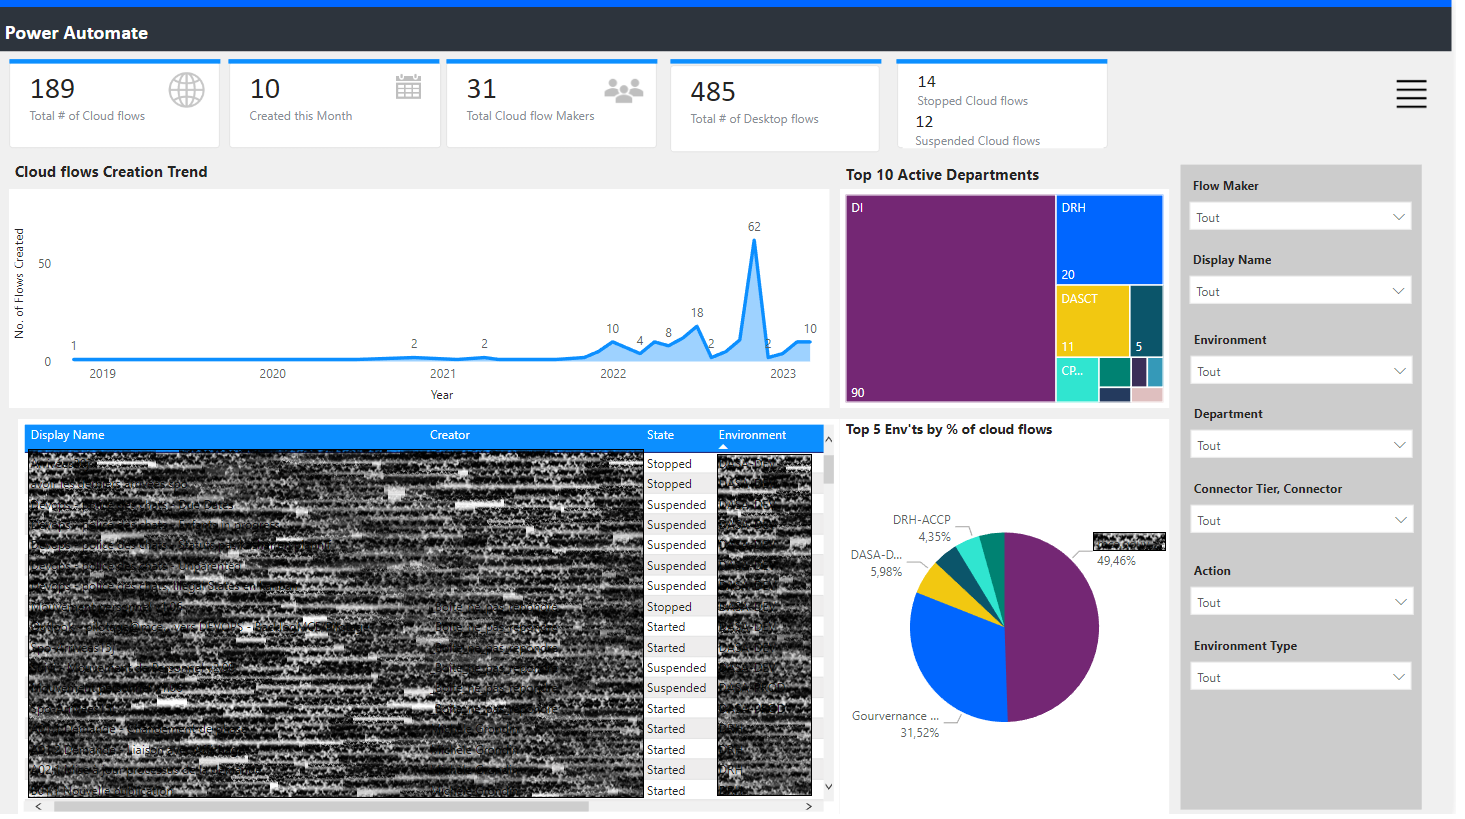Sort table by Creator column header

click(x=449, y=435)
